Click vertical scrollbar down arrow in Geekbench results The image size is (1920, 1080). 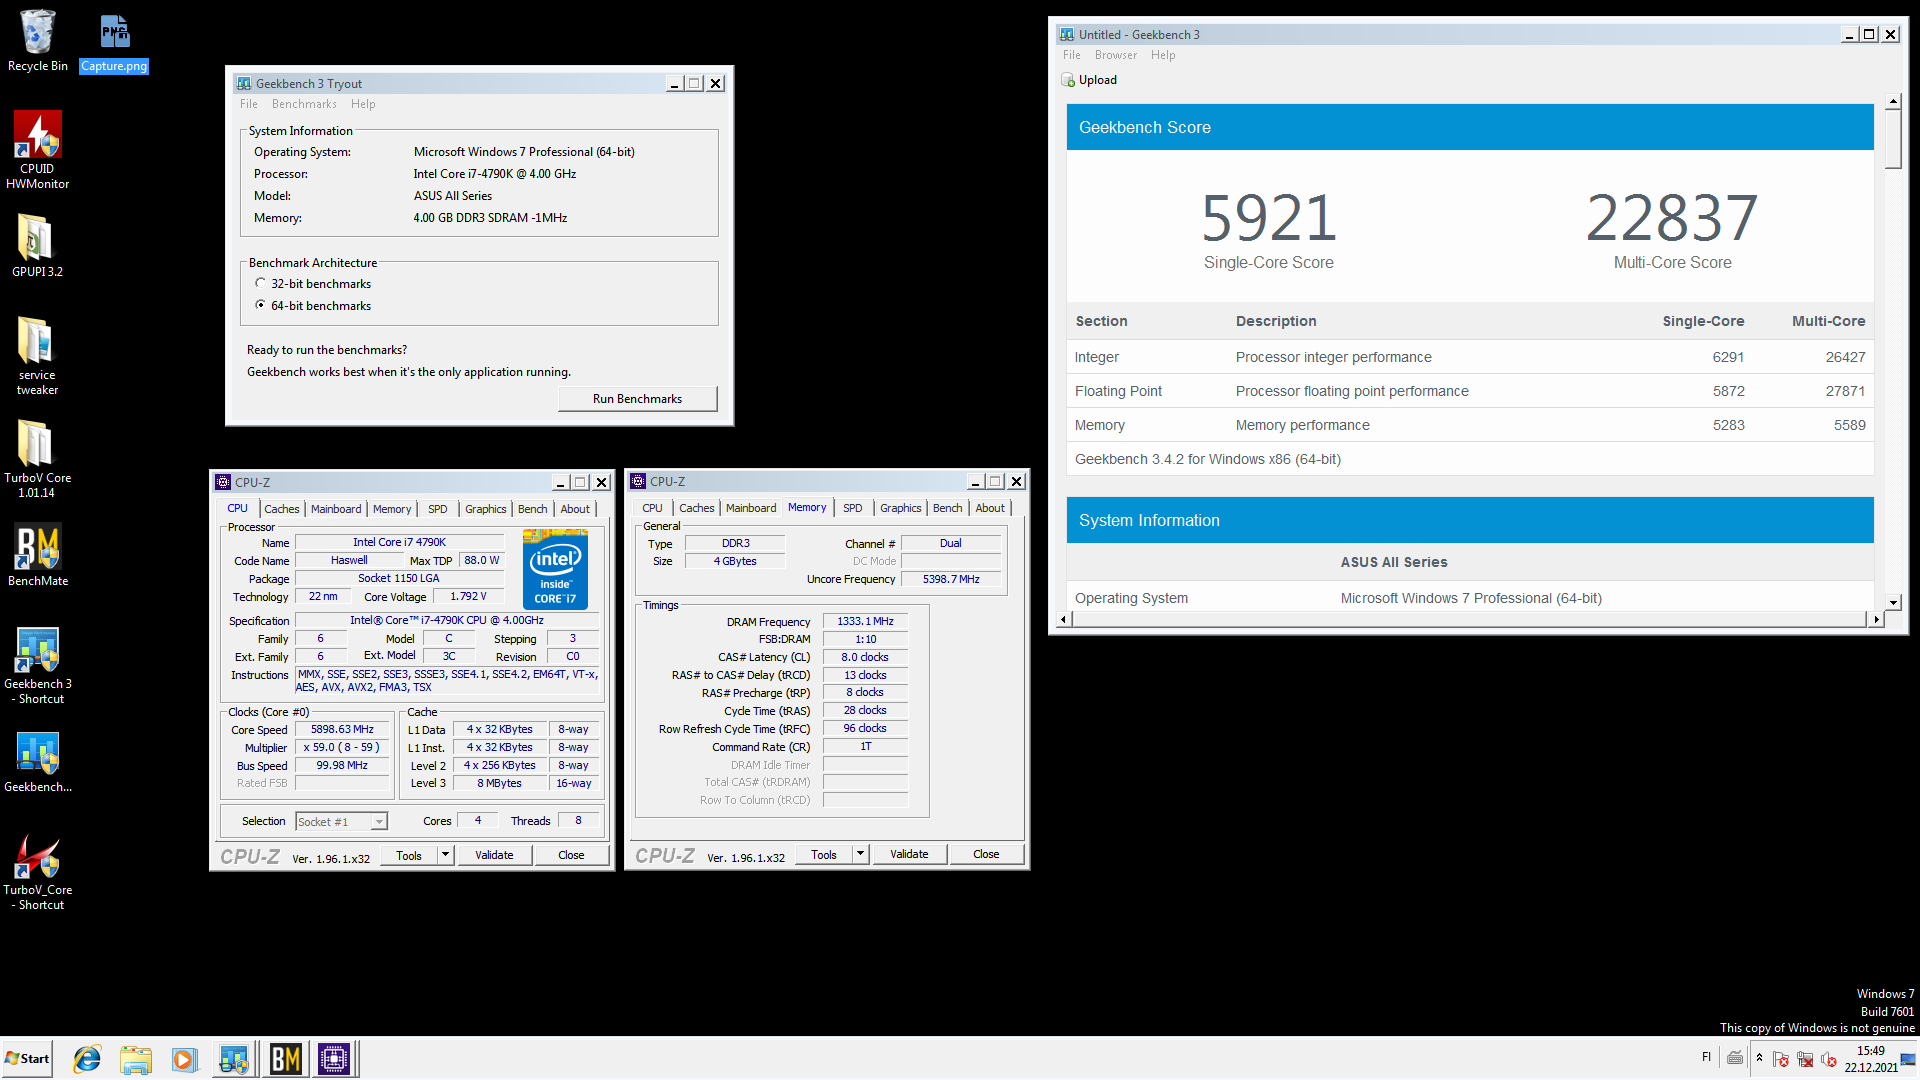1892,602
